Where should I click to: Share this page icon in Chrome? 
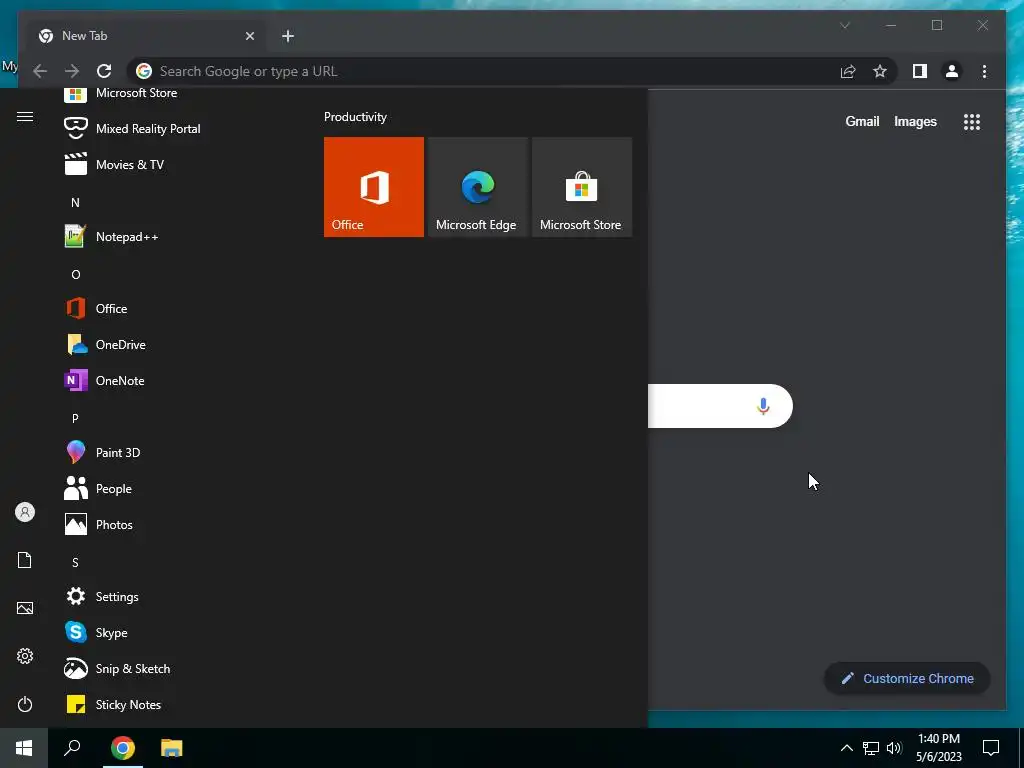pyautogui.click(x=848, y=71)
